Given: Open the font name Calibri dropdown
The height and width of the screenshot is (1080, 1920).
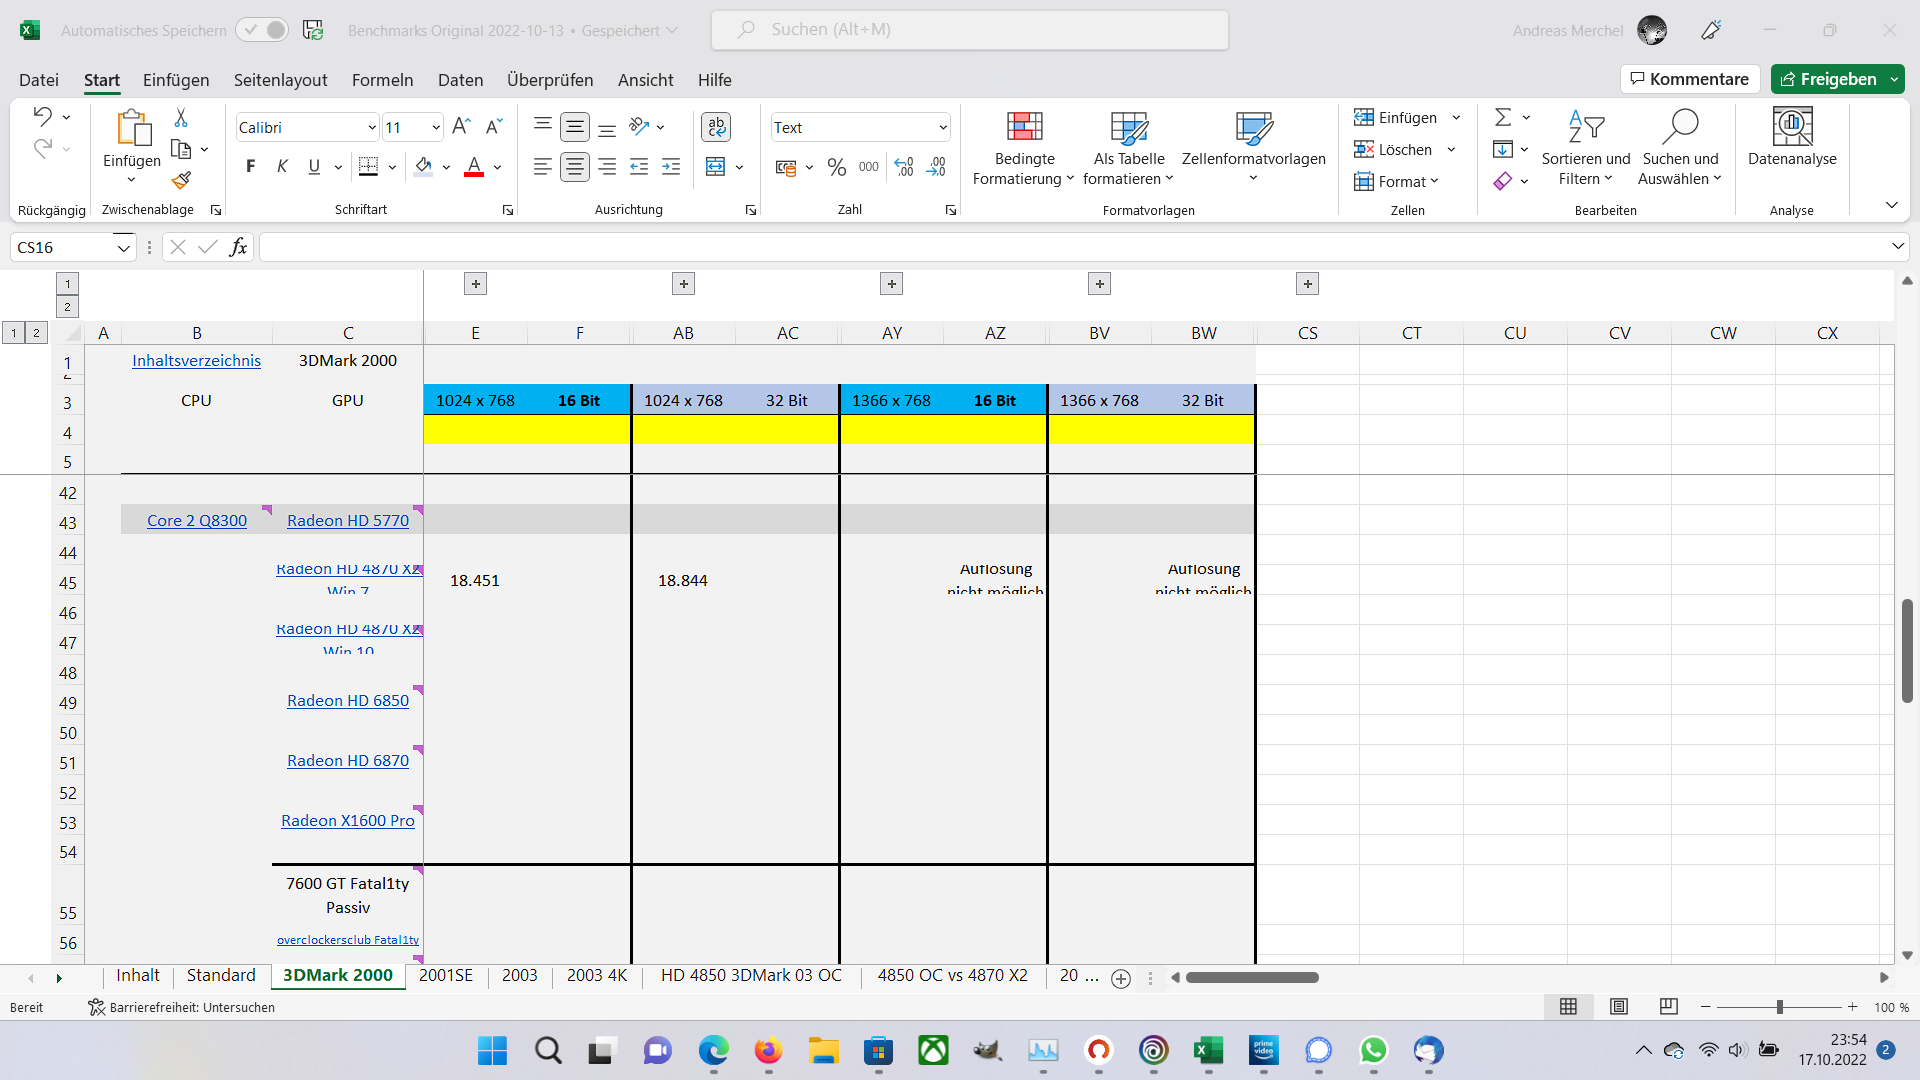Looking at the screenshot, I should pyautogui.click(x=371, y=128).
